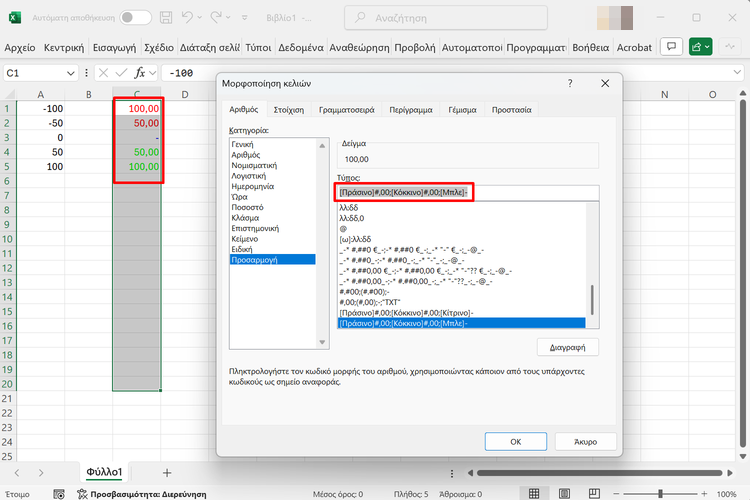Viewport: 750px width, 500px height.
Task: Click the formula bar Enter checkmark icon
Action: pyautogui.click(x=121, y=73)
